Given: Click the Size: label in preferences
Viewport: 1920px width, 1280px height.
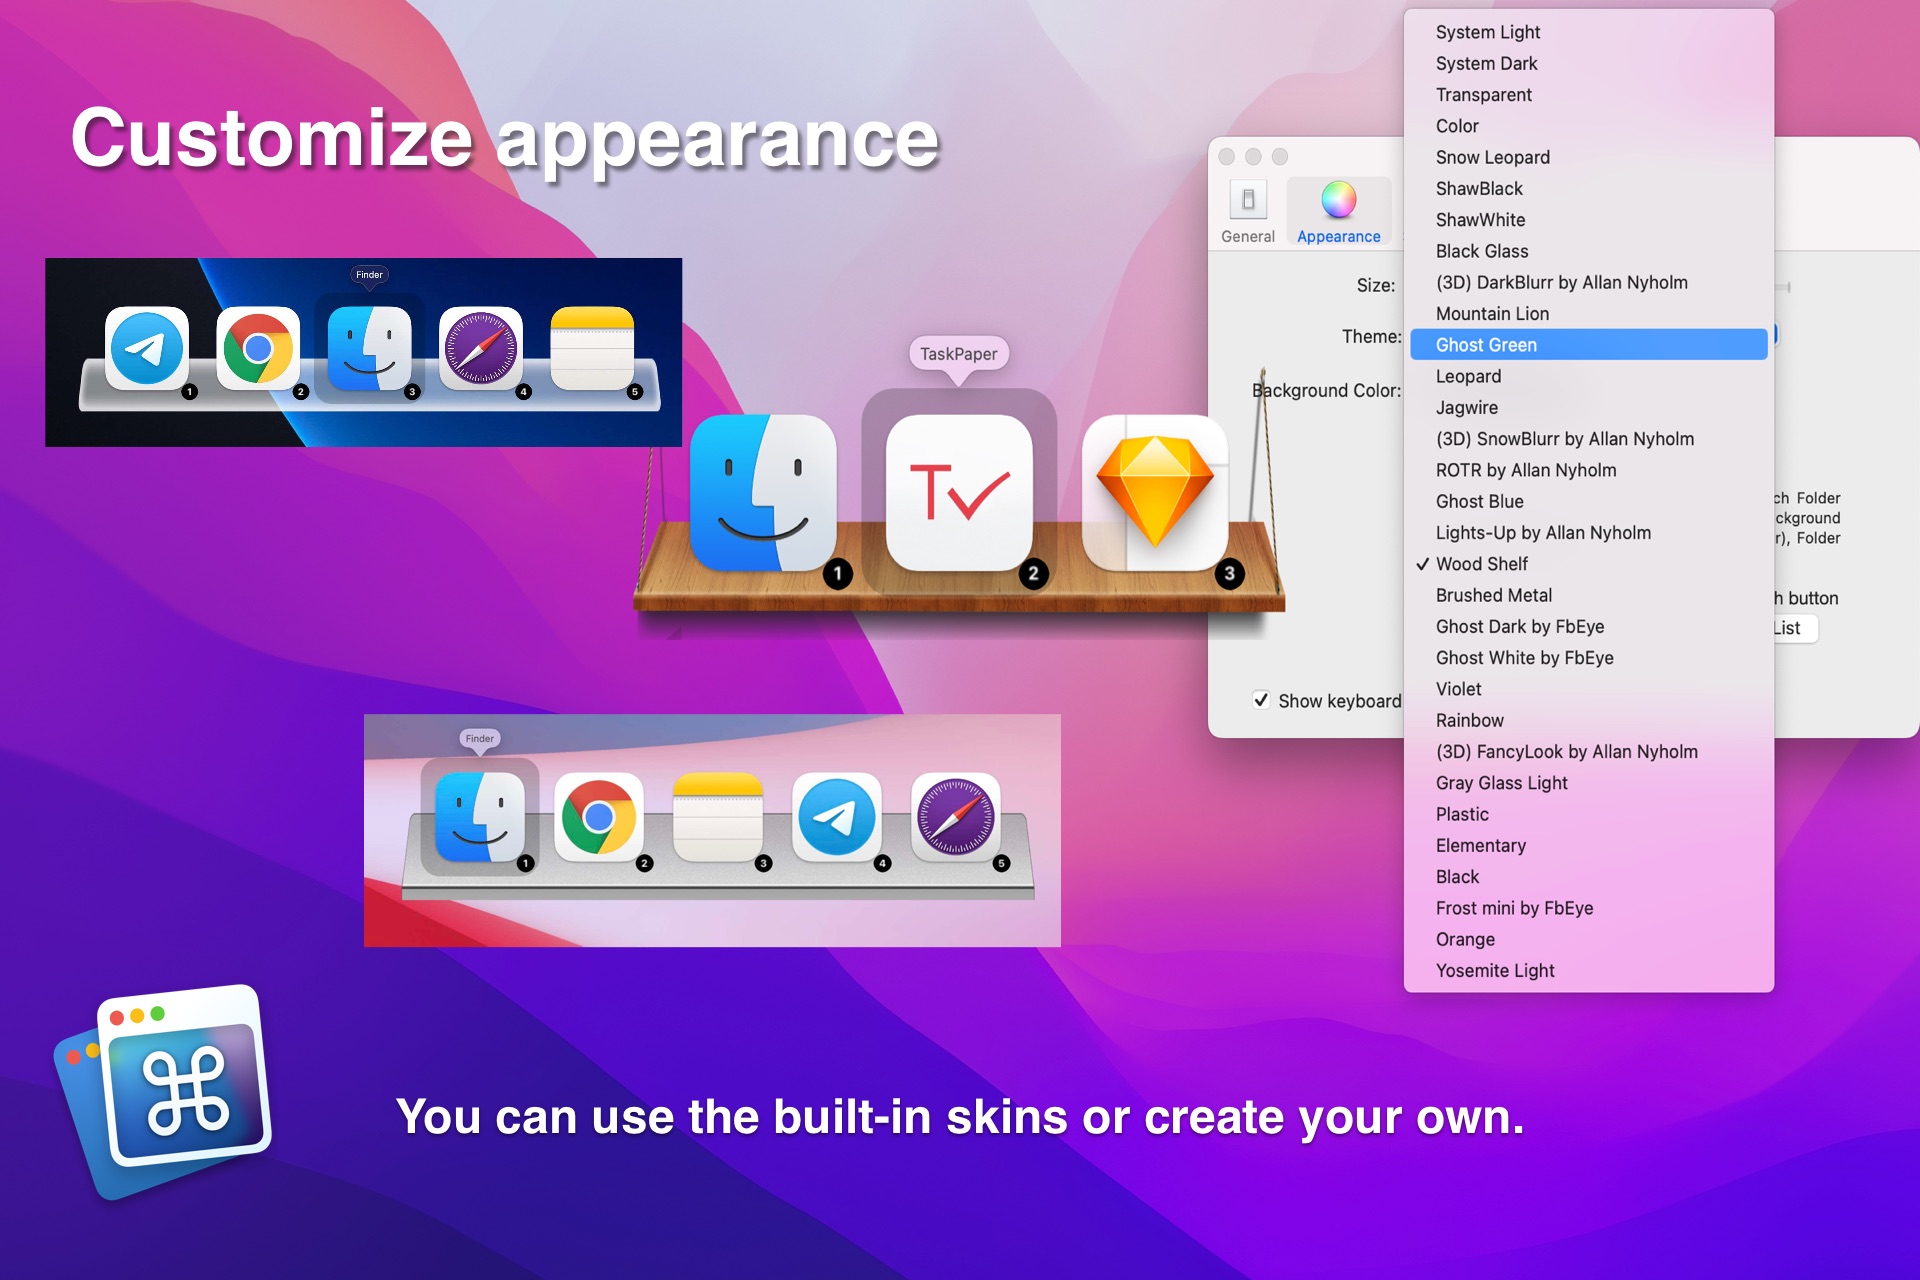Looking at the screenshot, I should pos(1376,285).
